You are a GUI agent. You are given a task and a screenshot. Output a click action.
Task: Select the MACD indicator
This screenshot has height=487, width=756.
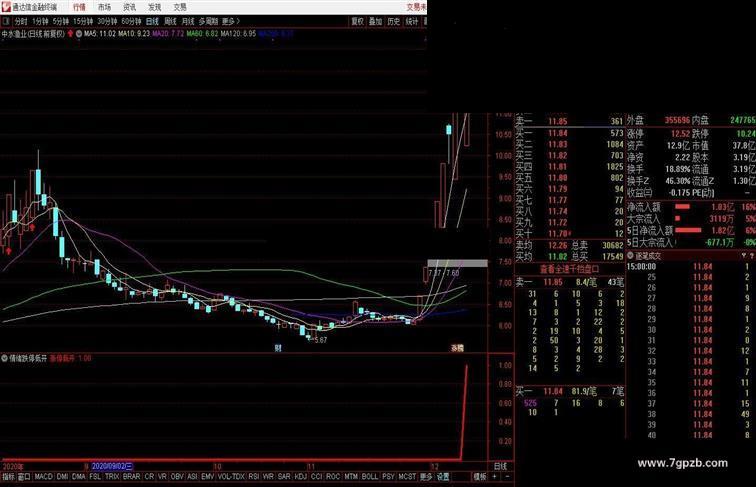(43, 477)
